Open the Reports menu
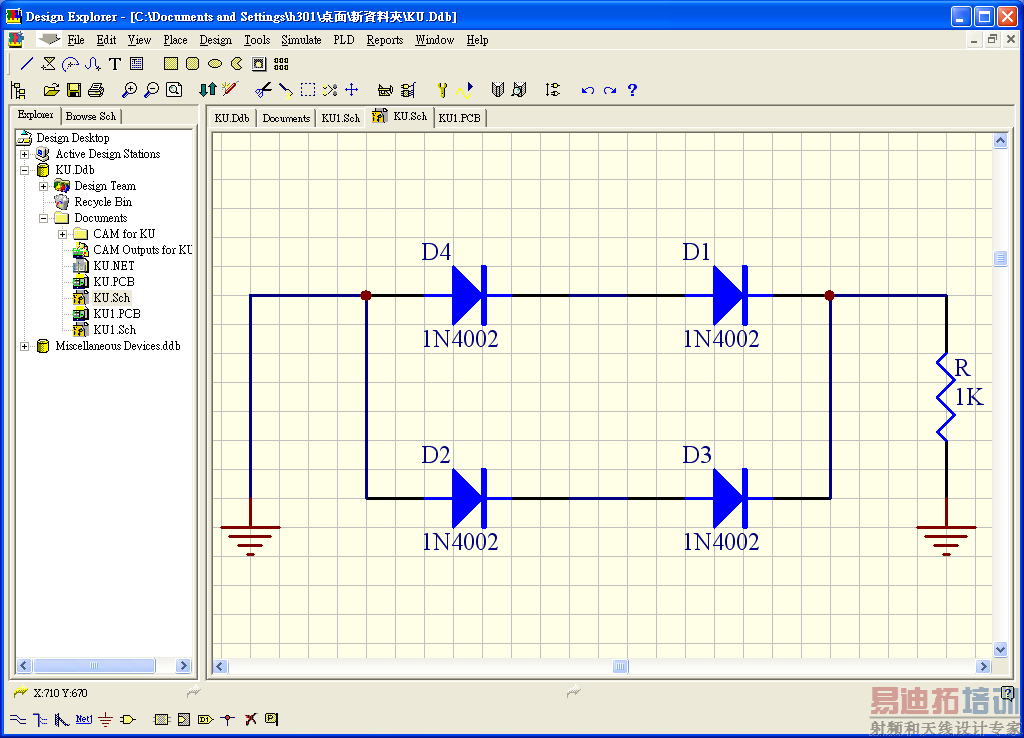 (x=385, y=40)
